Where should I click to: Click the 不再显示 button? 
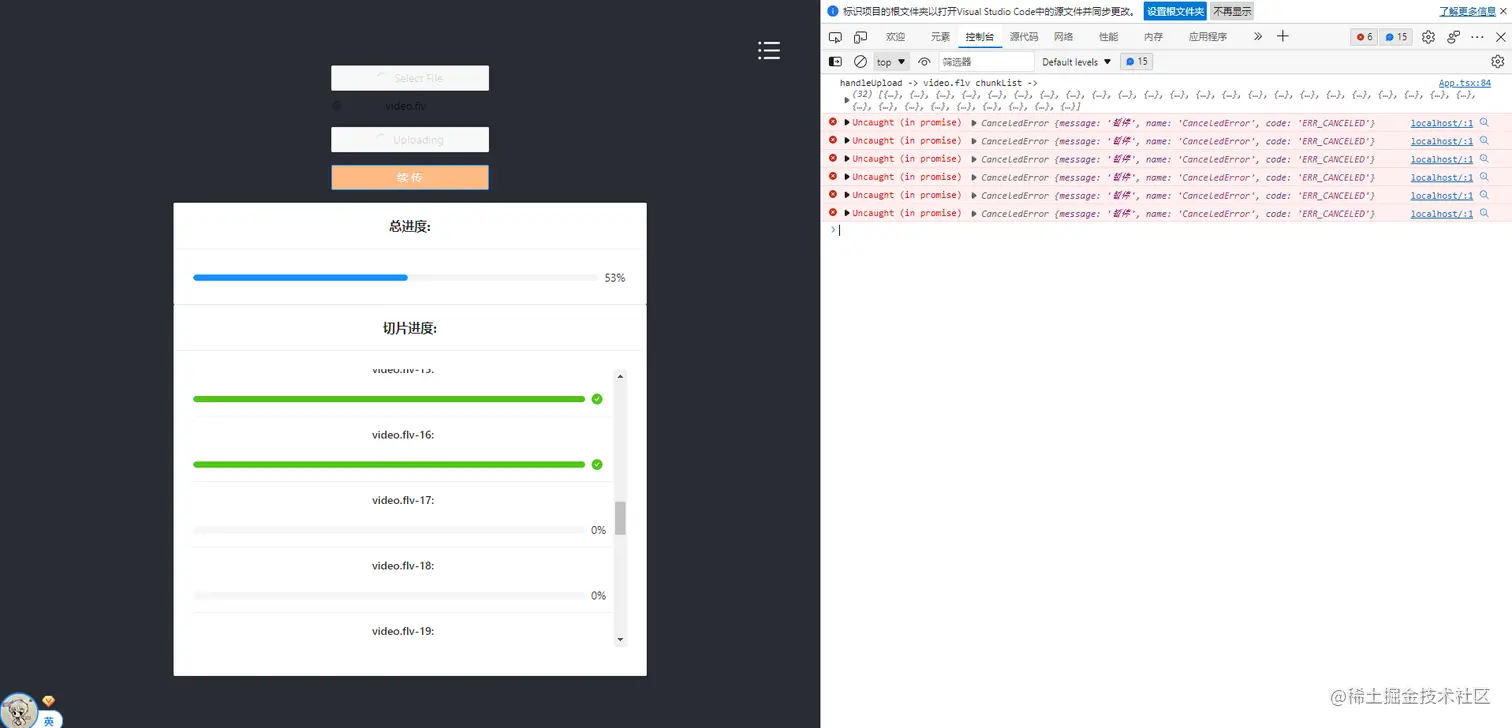[x=1232, y=11]
